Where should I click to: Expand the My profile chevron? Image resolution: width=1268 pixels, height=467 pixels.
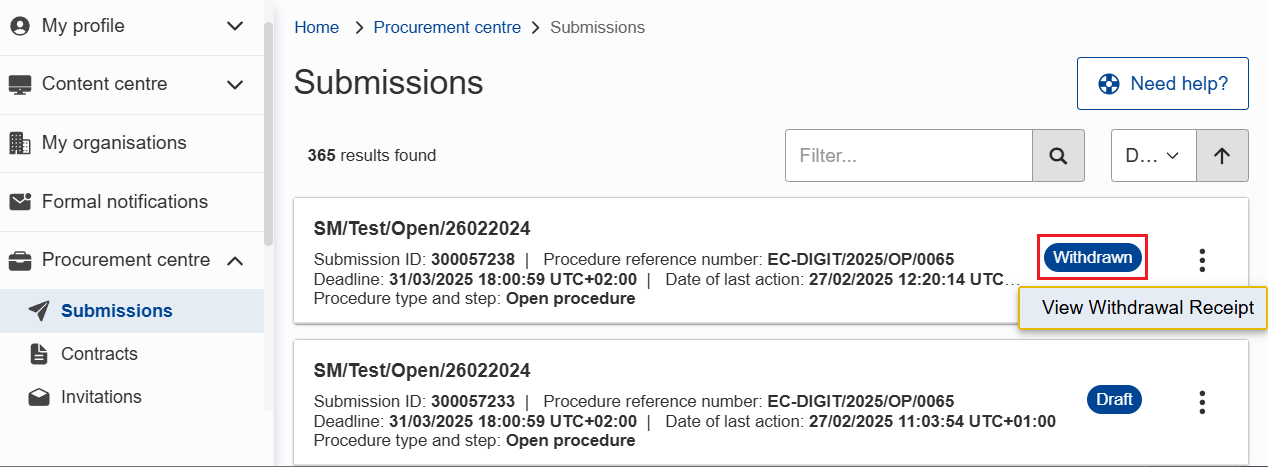pyautogui.click(x=235, y=27)
